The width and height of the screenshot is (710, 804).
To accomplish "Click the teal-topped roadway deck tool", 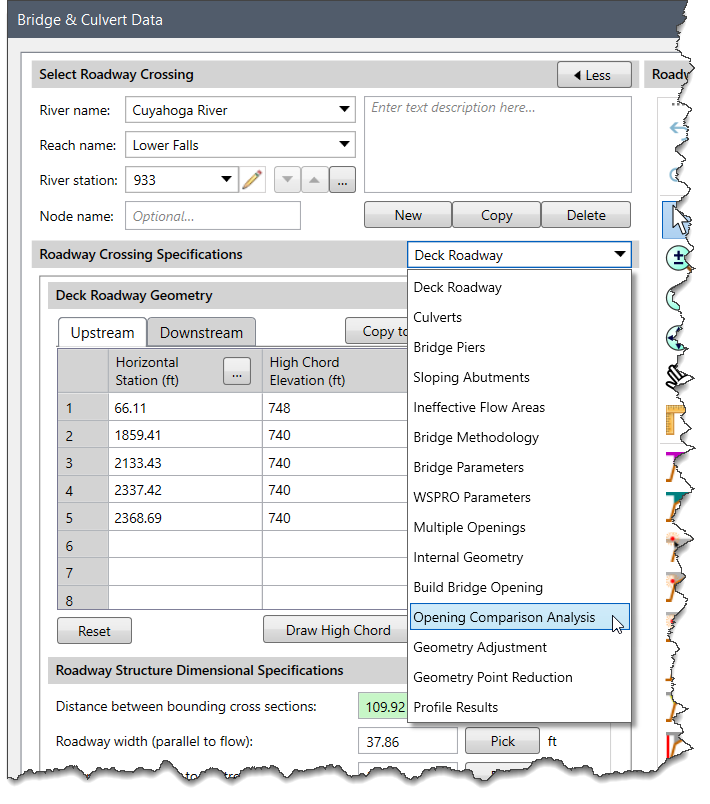I will click(676, 507).
